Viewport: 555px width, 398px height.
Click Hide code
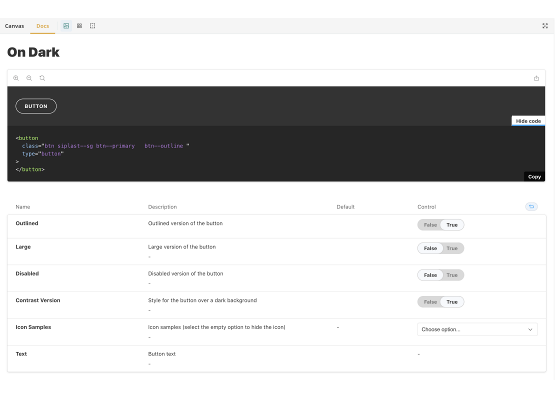[x=528, y=121]
